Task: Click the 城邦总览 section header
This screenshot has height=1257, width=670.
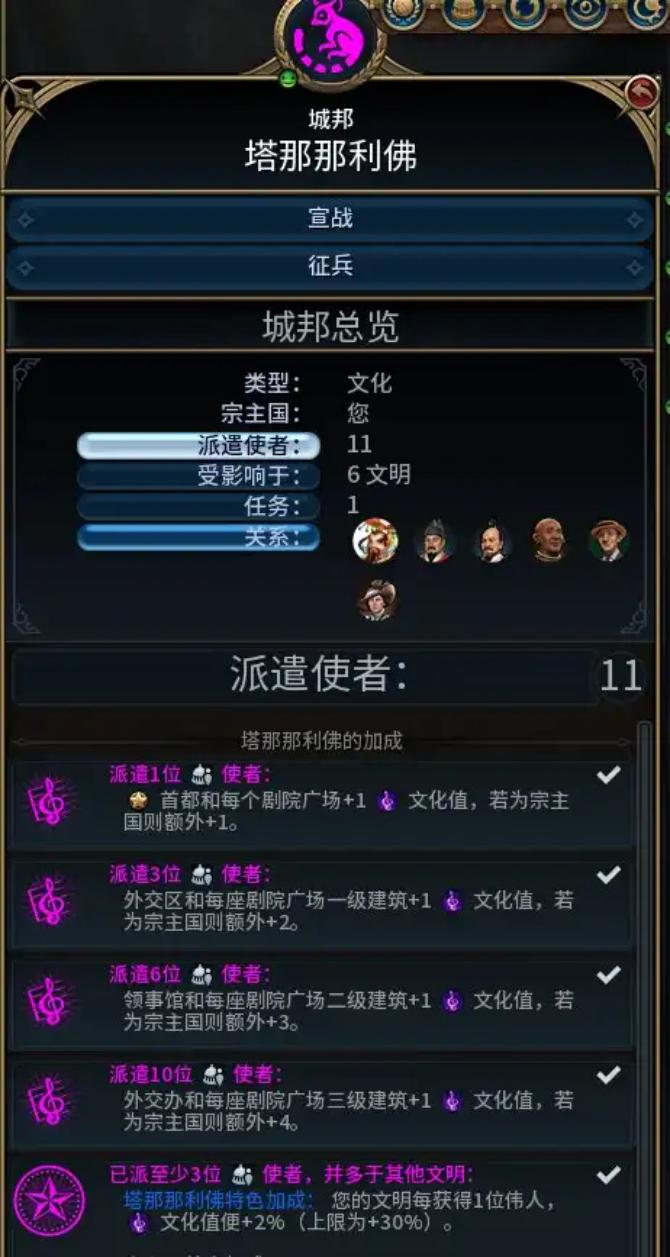Action: point(330,326)
